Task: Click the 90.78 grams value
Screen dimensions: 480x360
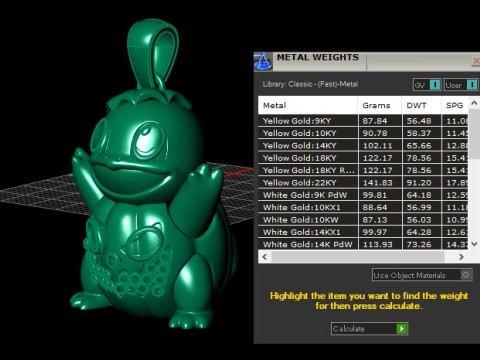Action: (375, 133)
